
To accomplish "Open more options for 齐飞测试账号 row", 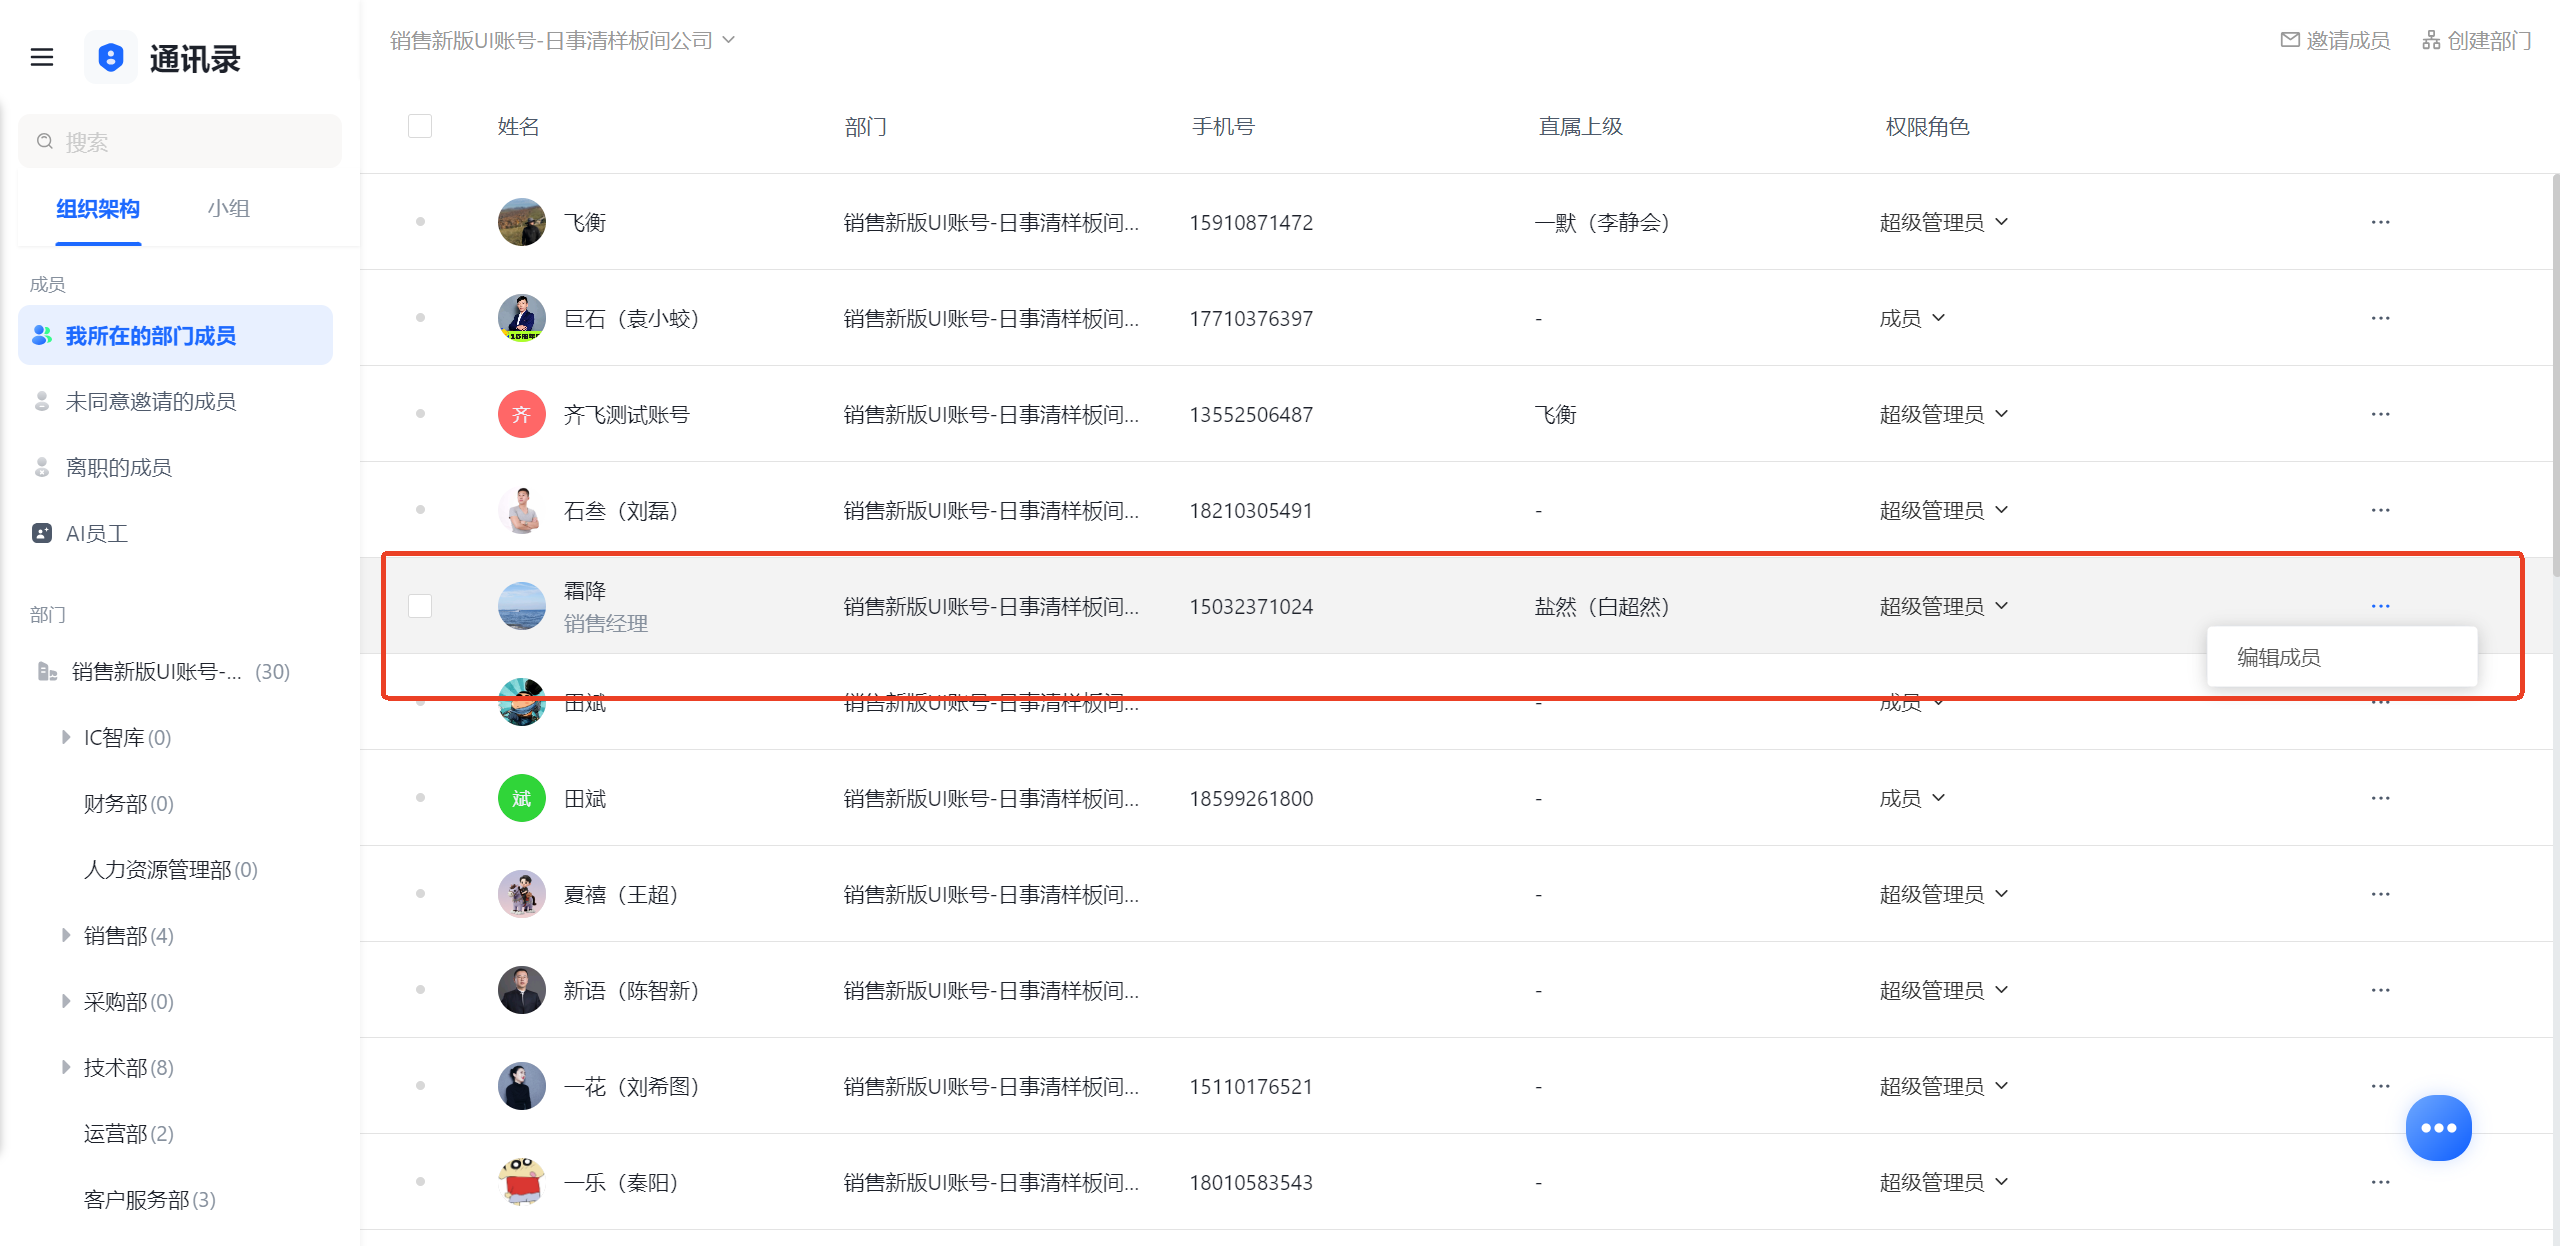I will tap(2380, 414).
